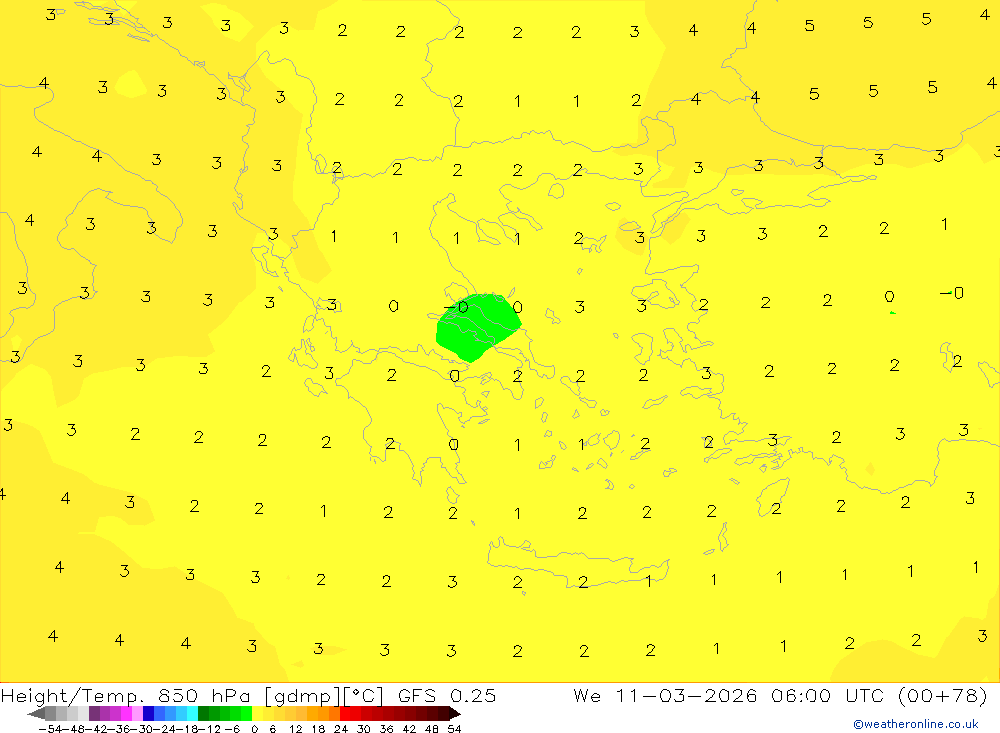This screenshot has height=733, width=1000.
Task: Click the '(00+78)' forecast offset text
Action: tap(941, 695)
